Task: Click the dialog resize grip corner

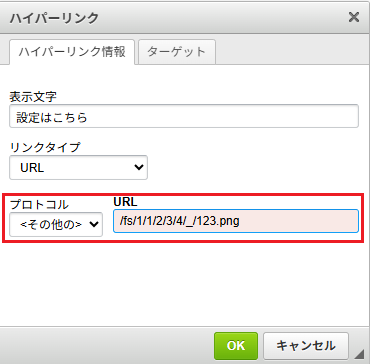Action: coord(359,354)
